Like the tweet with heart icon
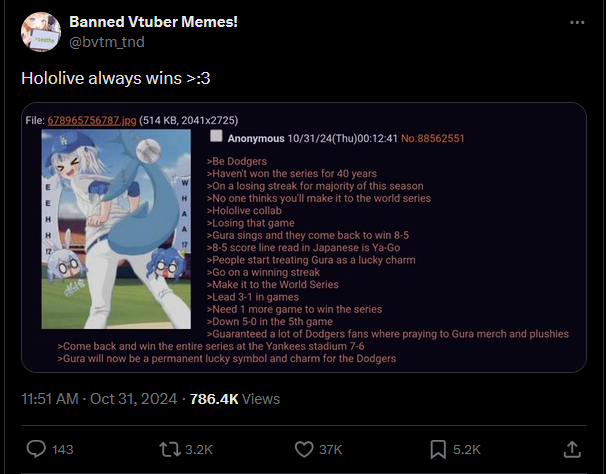Screen dimensions: 606x474 tap(306, 449)
